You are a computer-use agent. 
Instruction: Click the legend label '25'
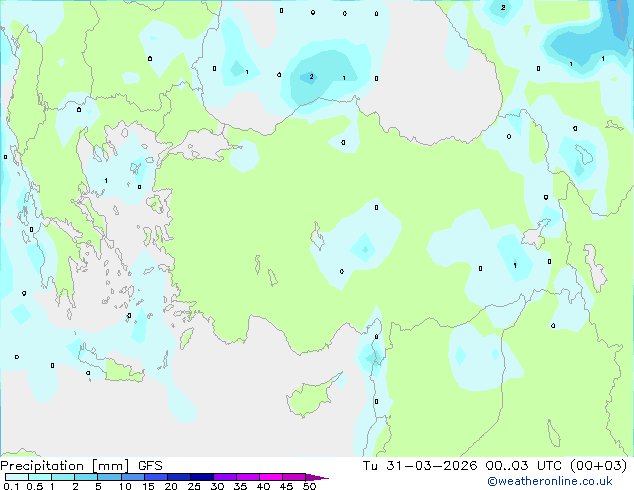coord(194,486)
